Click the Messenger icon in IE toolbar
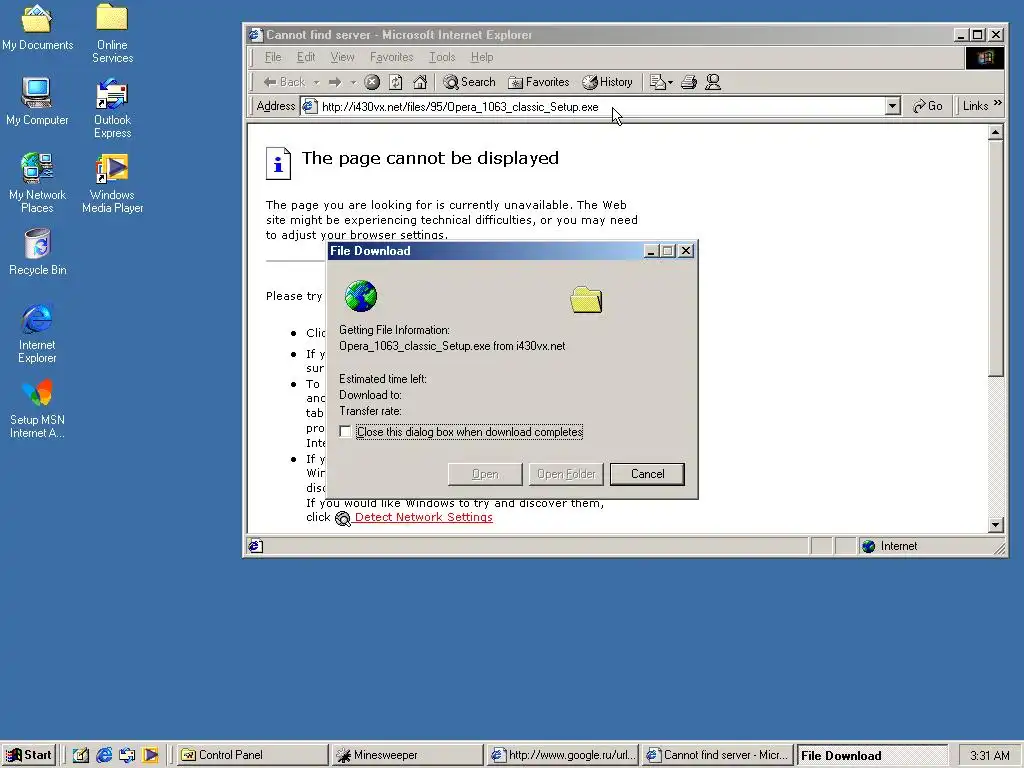Screen dimensions: 1024x768 click(713, 82)
